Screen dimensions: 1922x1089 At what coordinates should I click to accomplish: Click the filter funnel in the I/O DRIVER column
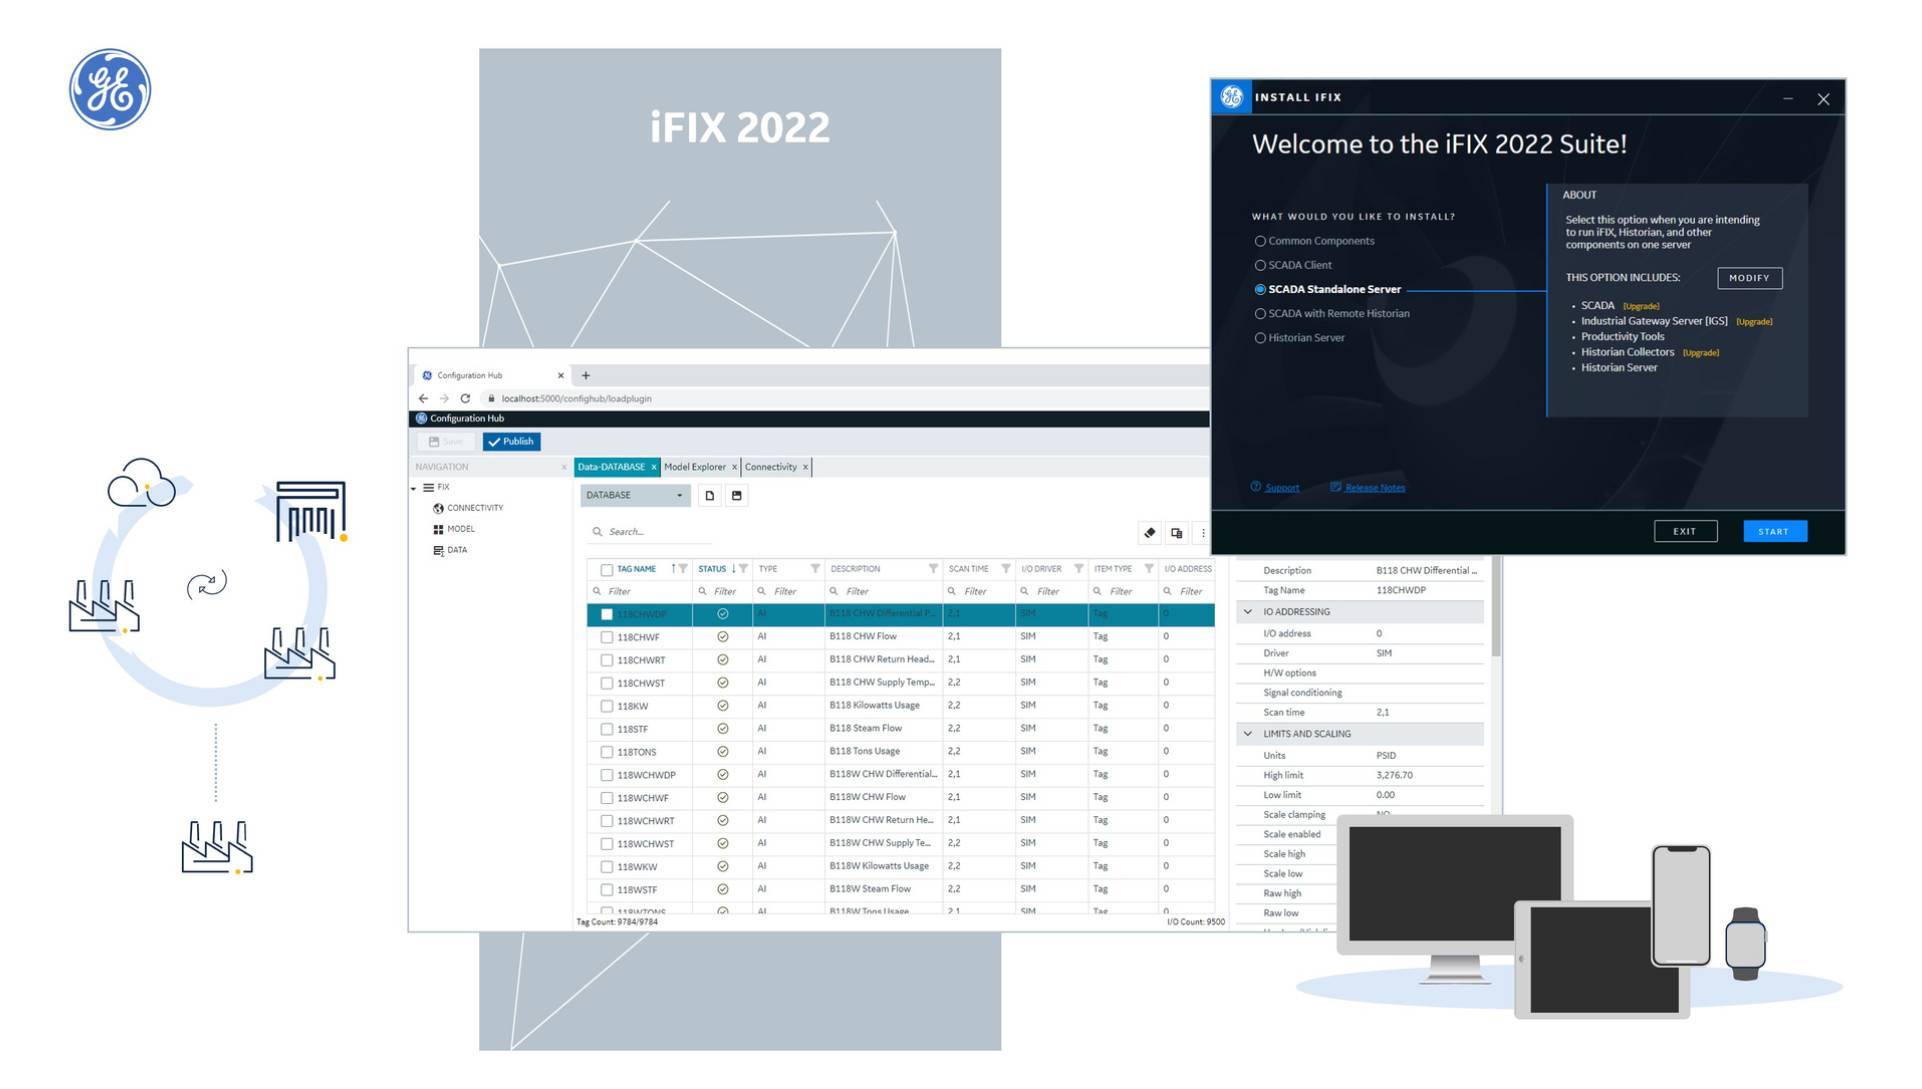pyautogui.click(x=1079, y=569)
